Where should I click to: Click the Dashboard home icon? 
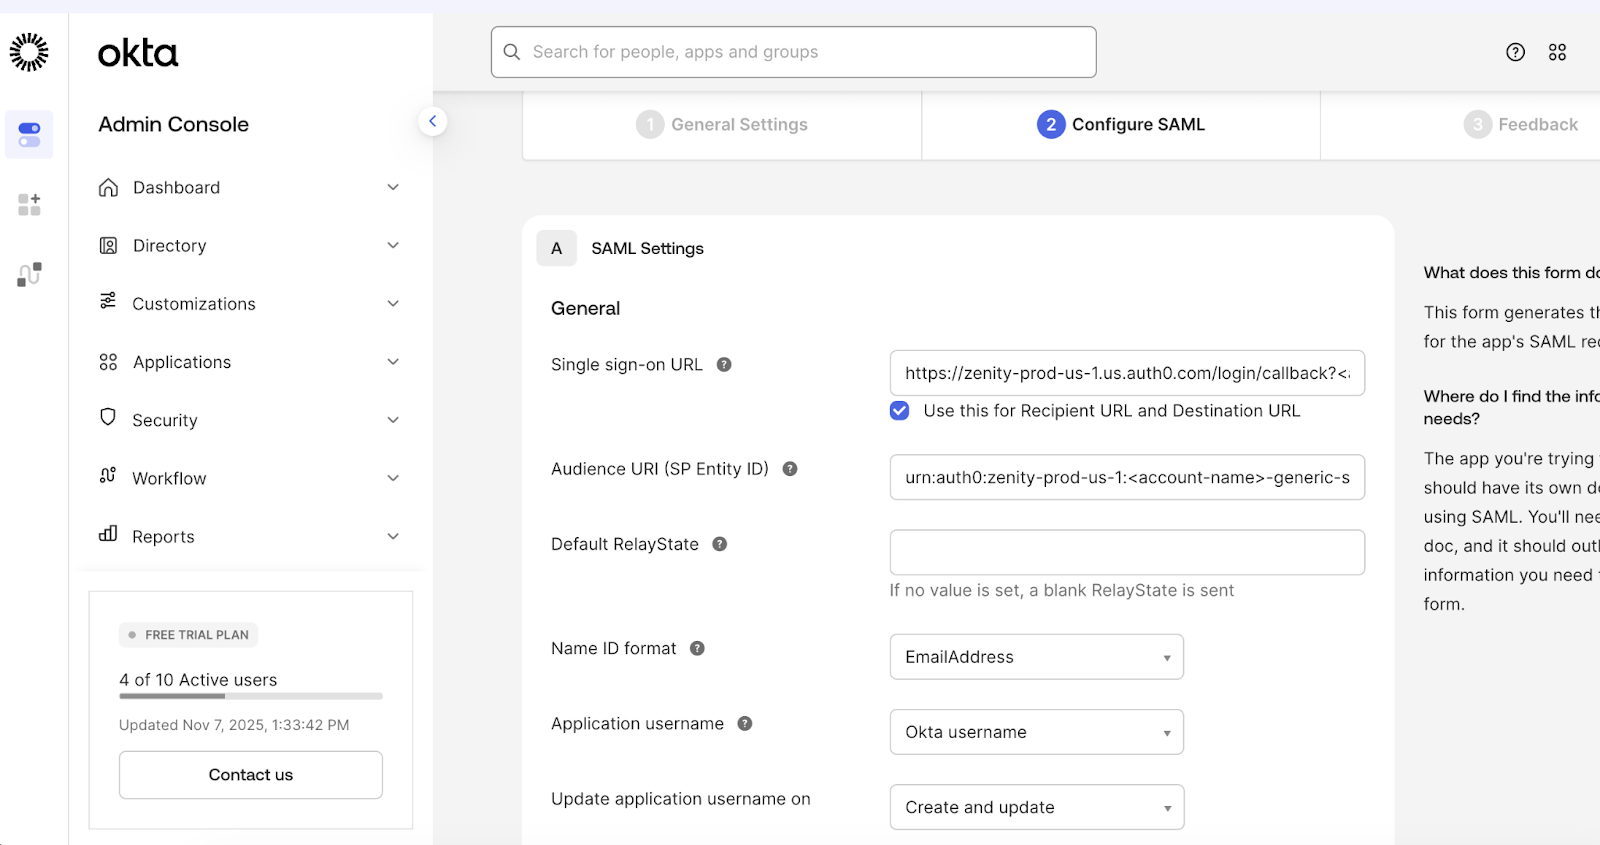pyautogui.click(x=108, y=187)
